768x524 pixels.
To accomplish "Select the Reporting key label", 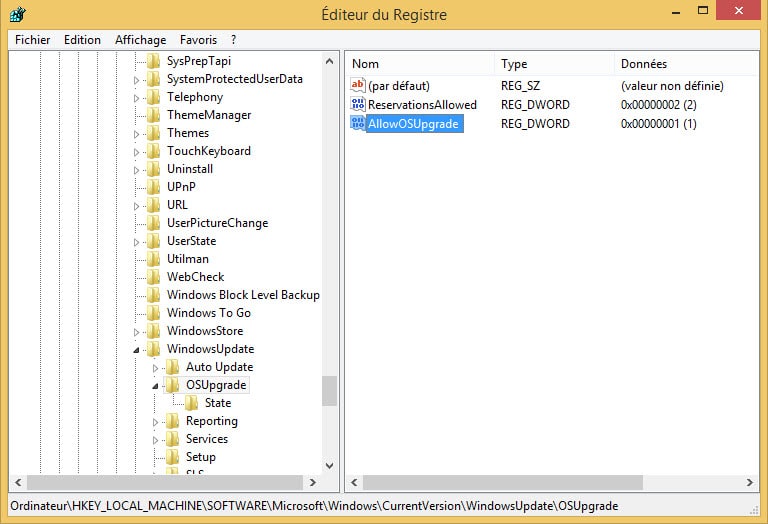I will coord(212,421).
